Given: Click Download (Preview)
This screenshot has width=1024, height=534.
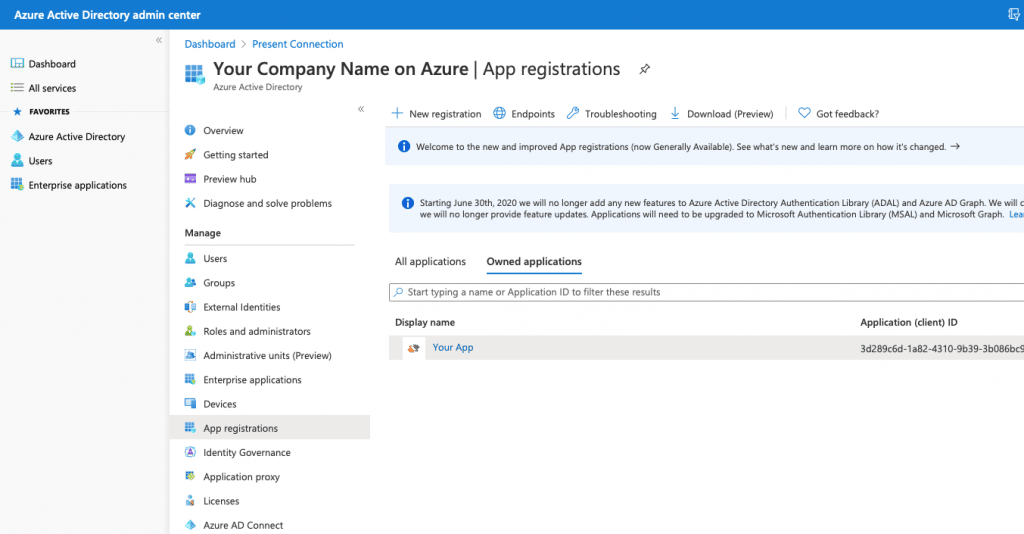Looking at the screenshot, I should pos(721,114).
